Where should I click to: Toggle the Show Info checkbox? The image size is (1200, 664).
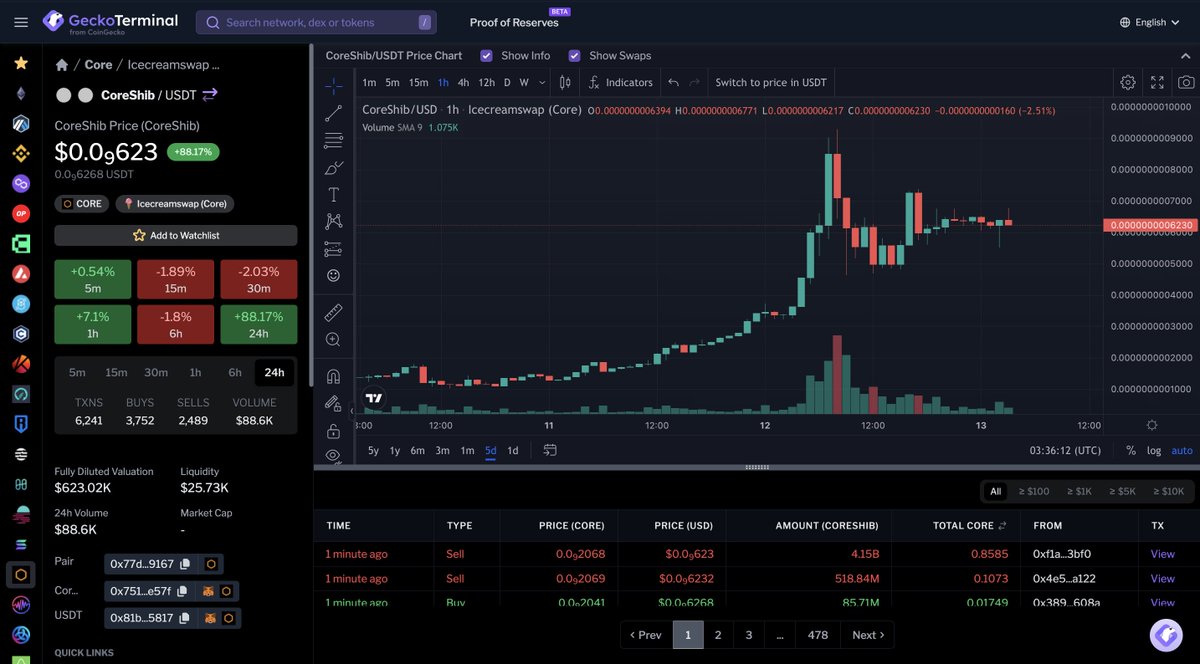tap(486, 56)
